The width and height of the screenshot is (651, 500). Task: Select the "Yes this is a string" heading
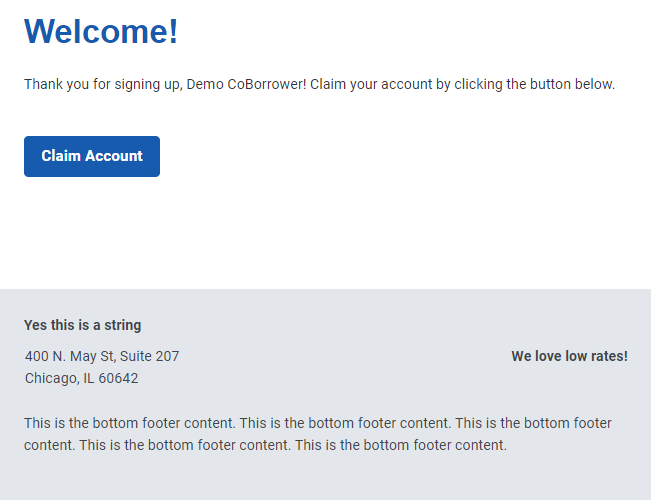click(83, 325)
